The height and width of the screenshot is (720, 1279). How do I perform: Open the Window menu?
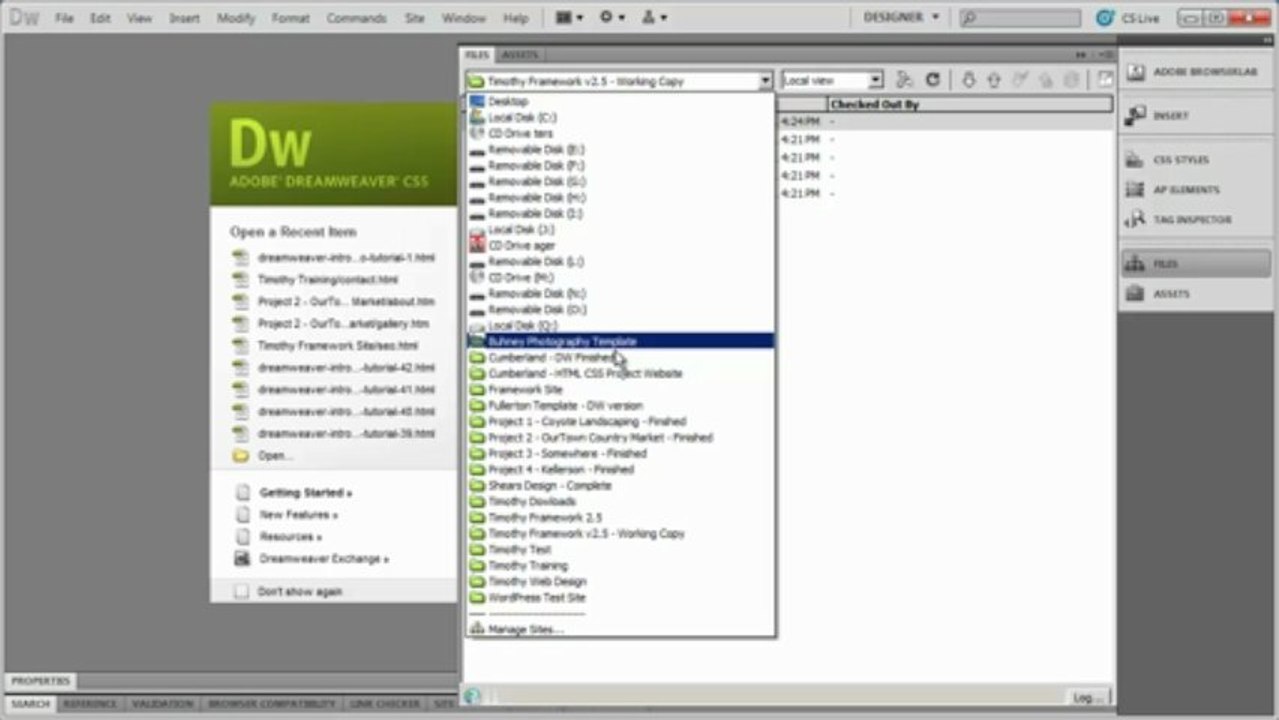click(464, 18)
